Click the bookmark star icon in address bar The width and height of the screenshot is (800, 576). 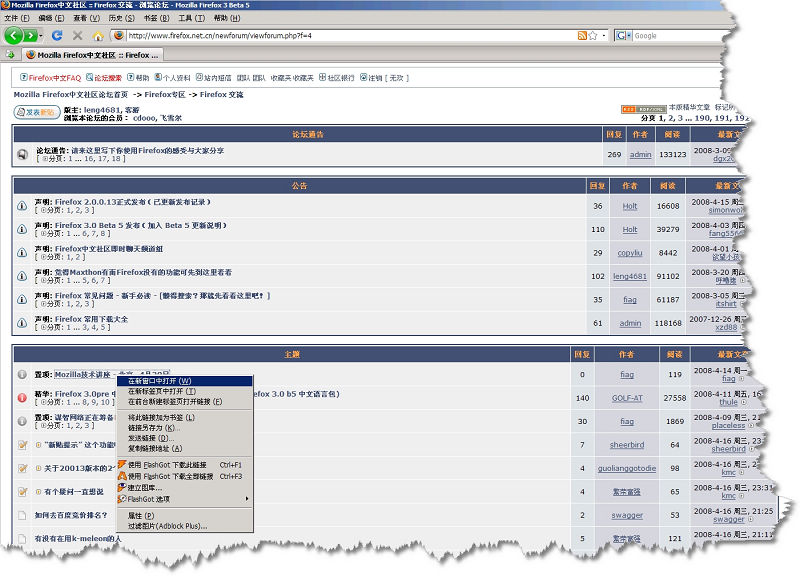click(x=592, y=36)
